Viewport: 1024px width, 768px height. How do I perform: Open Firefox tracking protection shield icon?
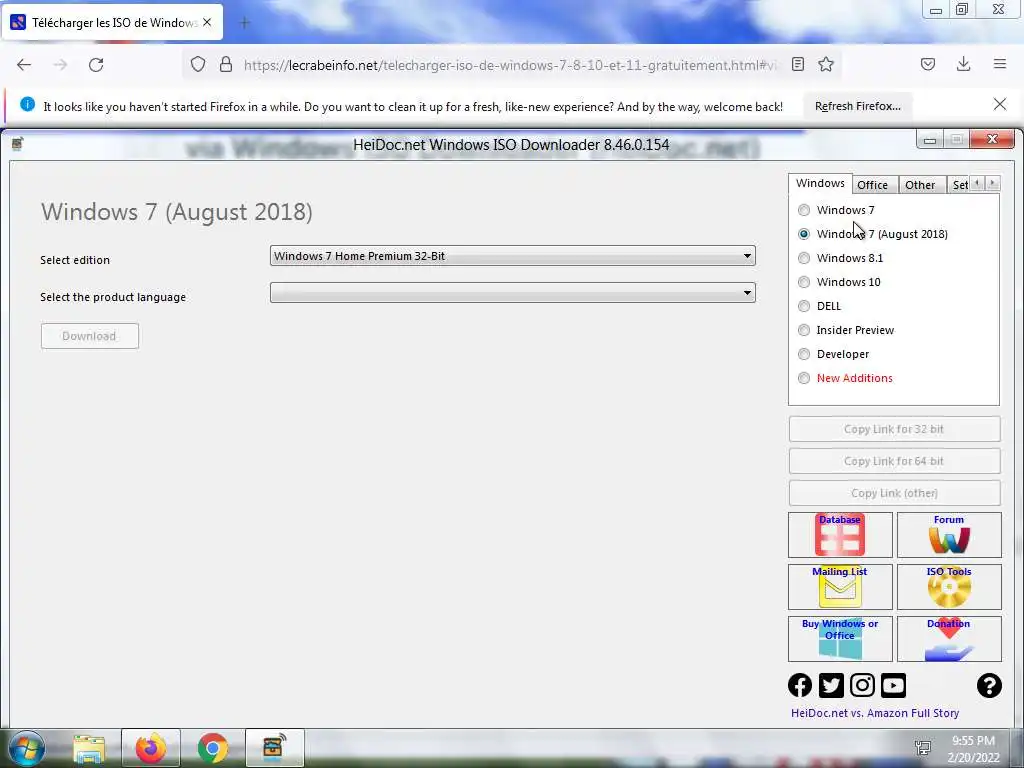[198, 64]
